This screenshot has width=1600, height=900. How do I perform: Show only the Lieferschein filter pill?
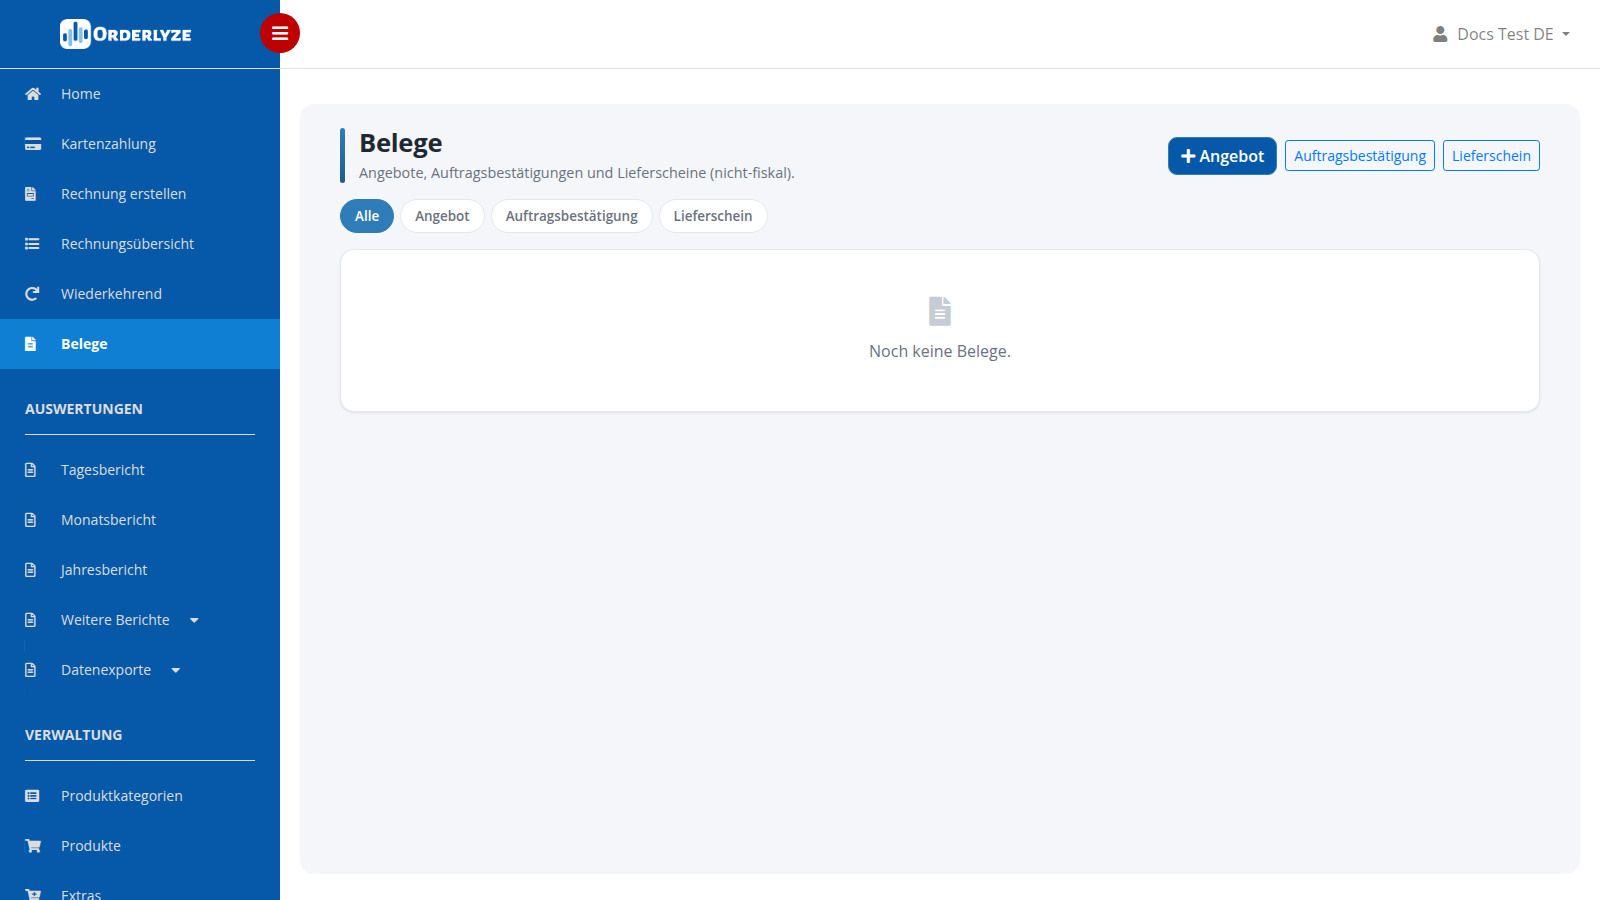[x=713, y=216]
